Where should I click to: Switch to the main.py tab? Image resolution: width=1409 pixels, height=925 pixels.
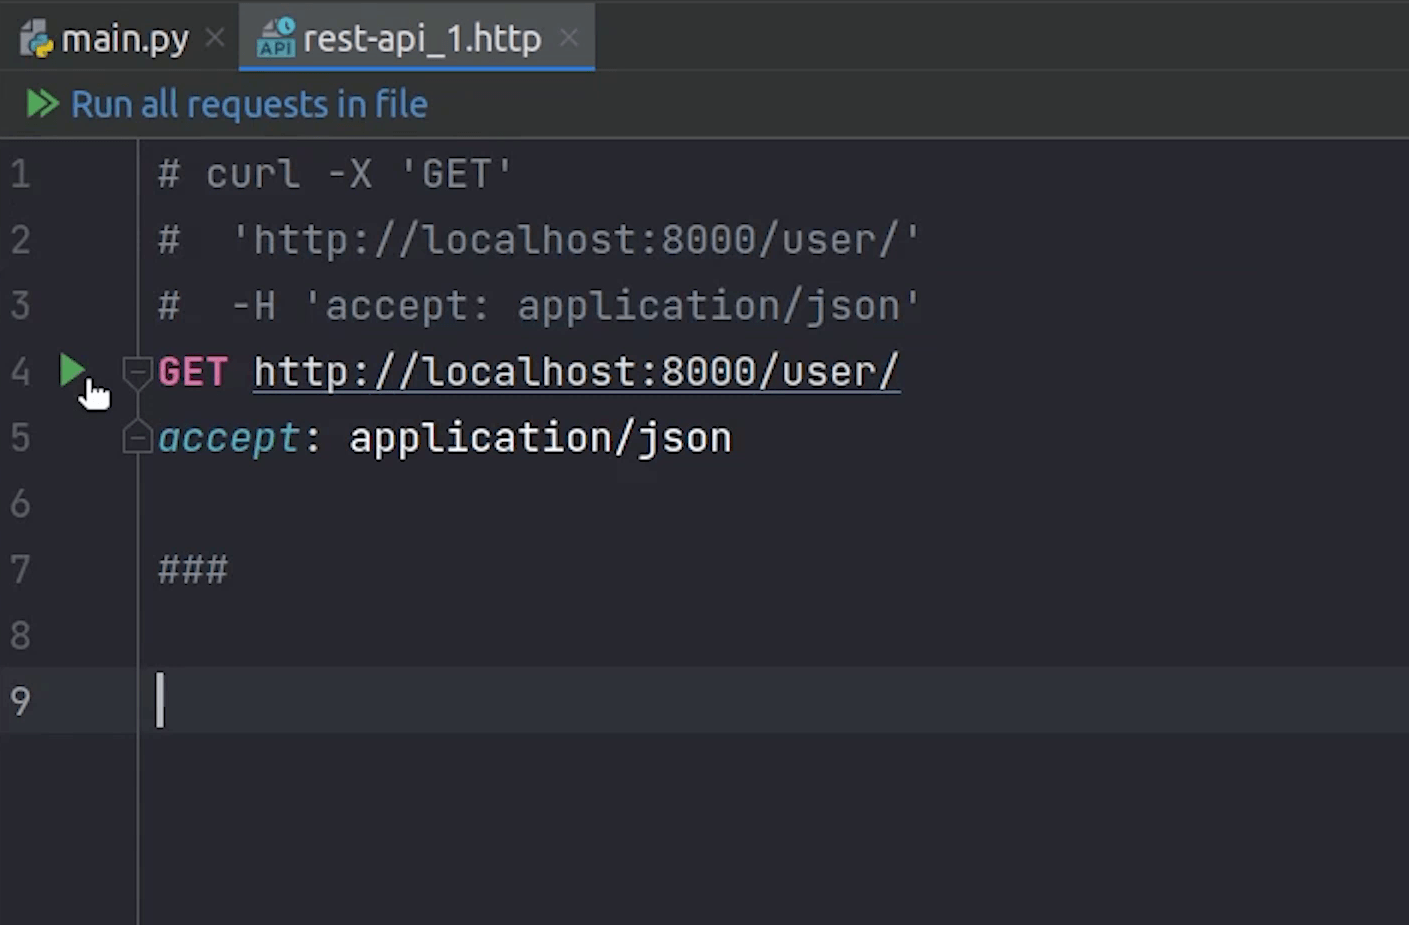point(125,38)
